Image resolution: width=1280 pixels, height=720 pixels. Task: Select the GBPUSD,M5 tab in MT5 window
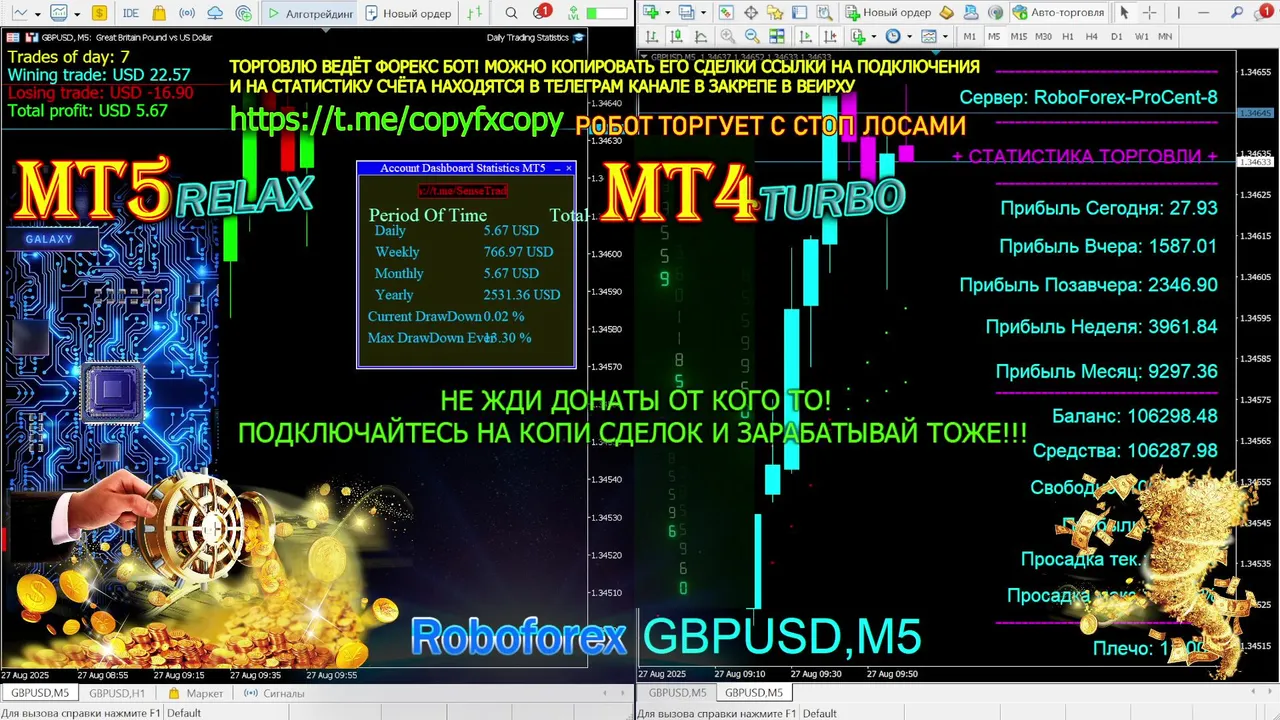tap(40, 693)
